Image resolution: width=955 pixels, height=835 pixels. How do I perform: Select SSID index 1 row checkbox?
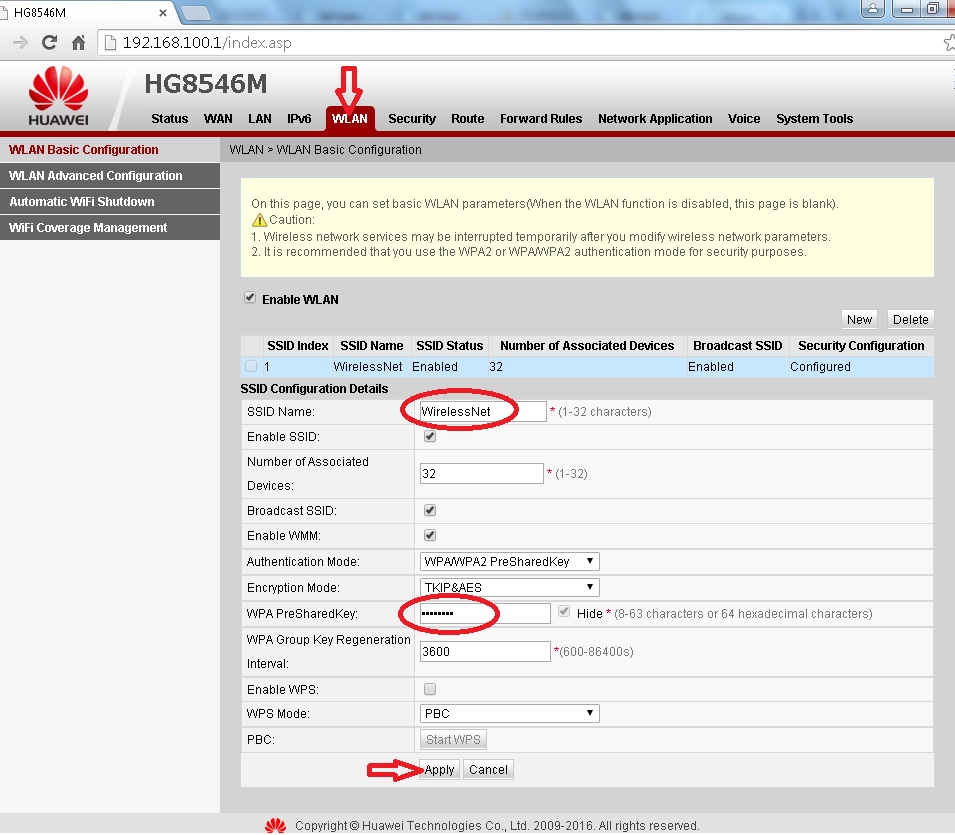[251, 366]
